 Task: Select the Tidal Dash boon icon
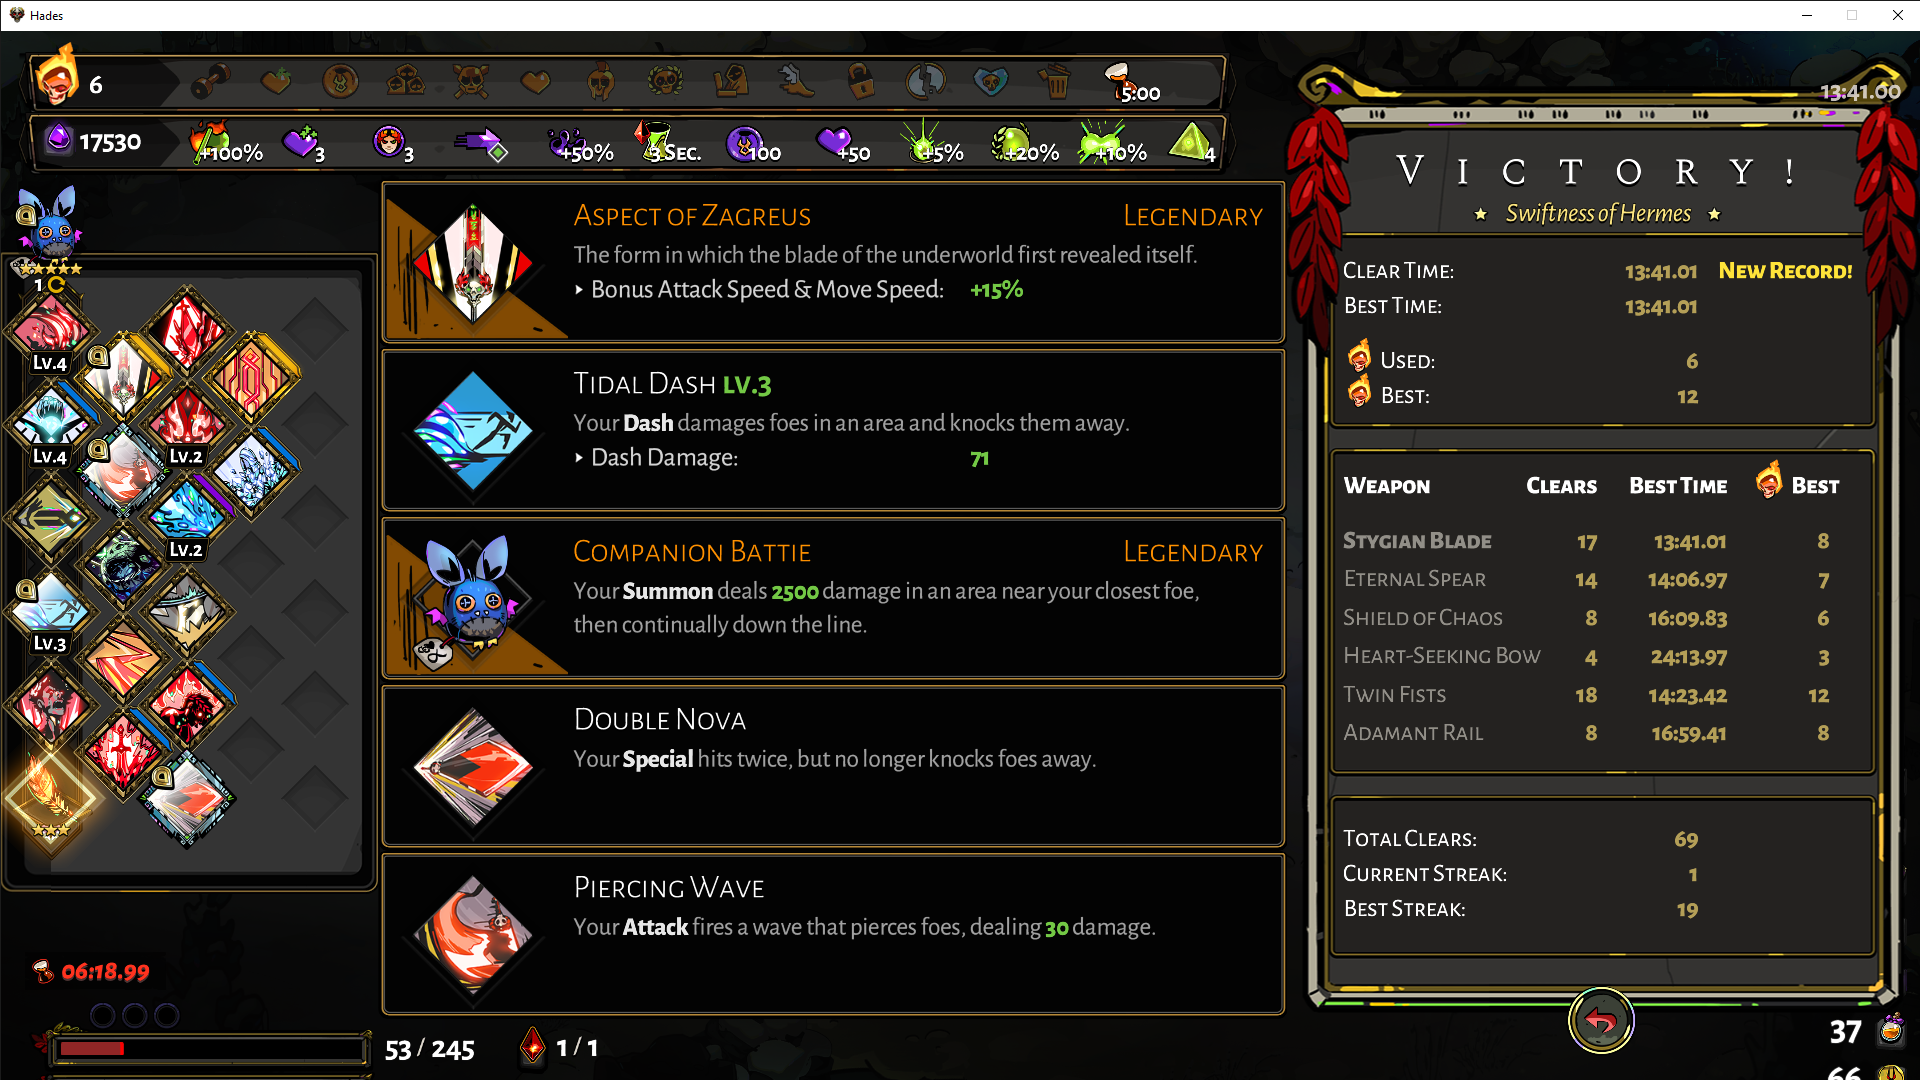click(474, 431)
